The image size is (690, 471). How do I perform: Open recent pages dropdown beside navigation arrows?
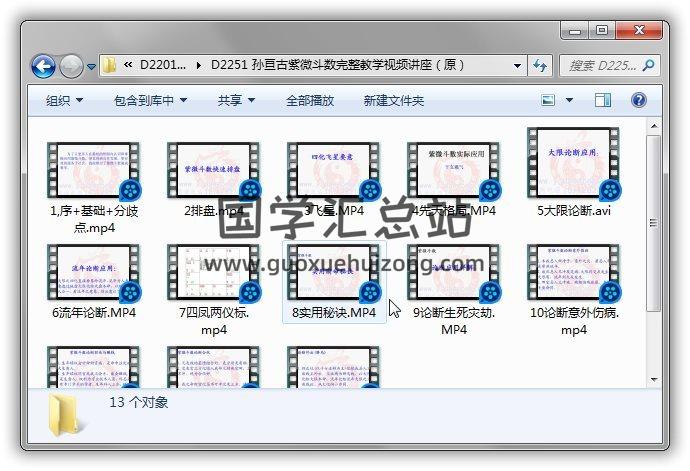click(91, 67)
